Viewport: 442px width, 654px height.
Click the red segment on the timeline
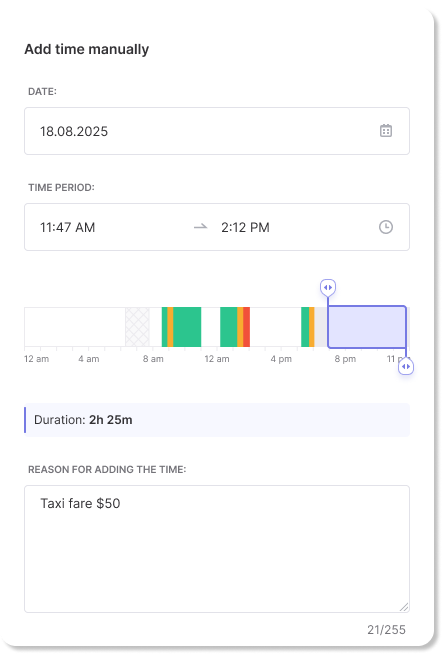point(246,327)
